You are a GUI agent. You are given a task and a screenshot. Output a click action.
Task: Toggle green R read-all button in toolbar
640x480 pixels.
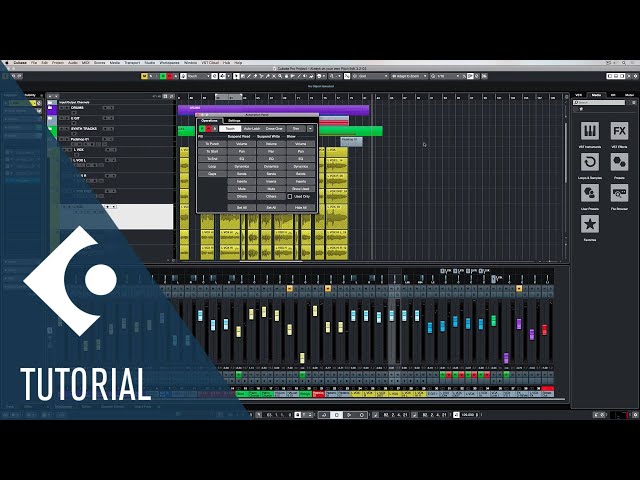click(x=163, y=76)
